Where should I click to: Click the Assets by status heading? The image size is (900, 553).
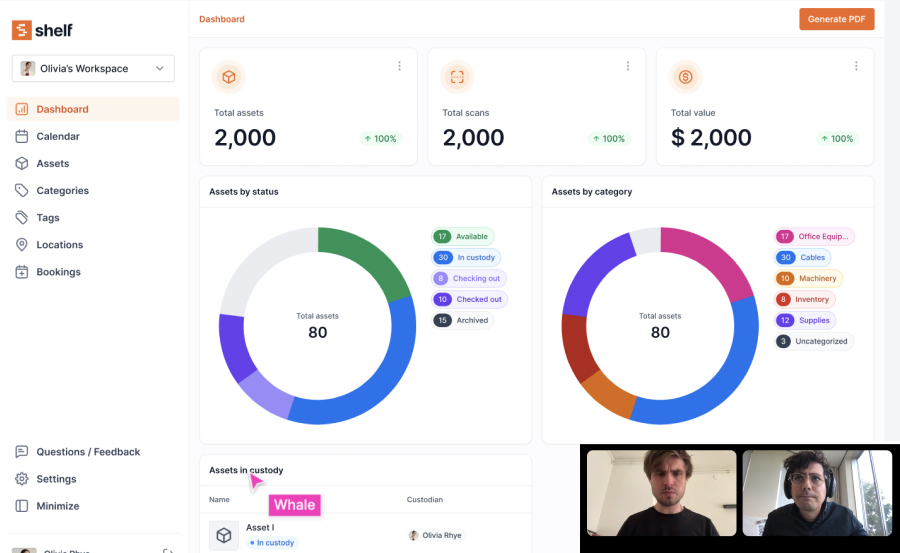[244, 192]
